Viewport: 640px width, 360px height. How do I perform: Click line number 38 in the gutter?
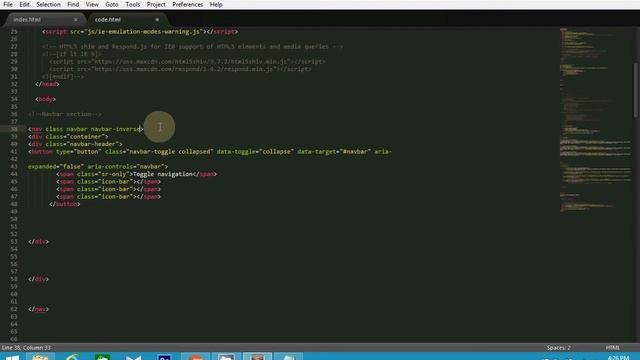[x=14, y=129]
